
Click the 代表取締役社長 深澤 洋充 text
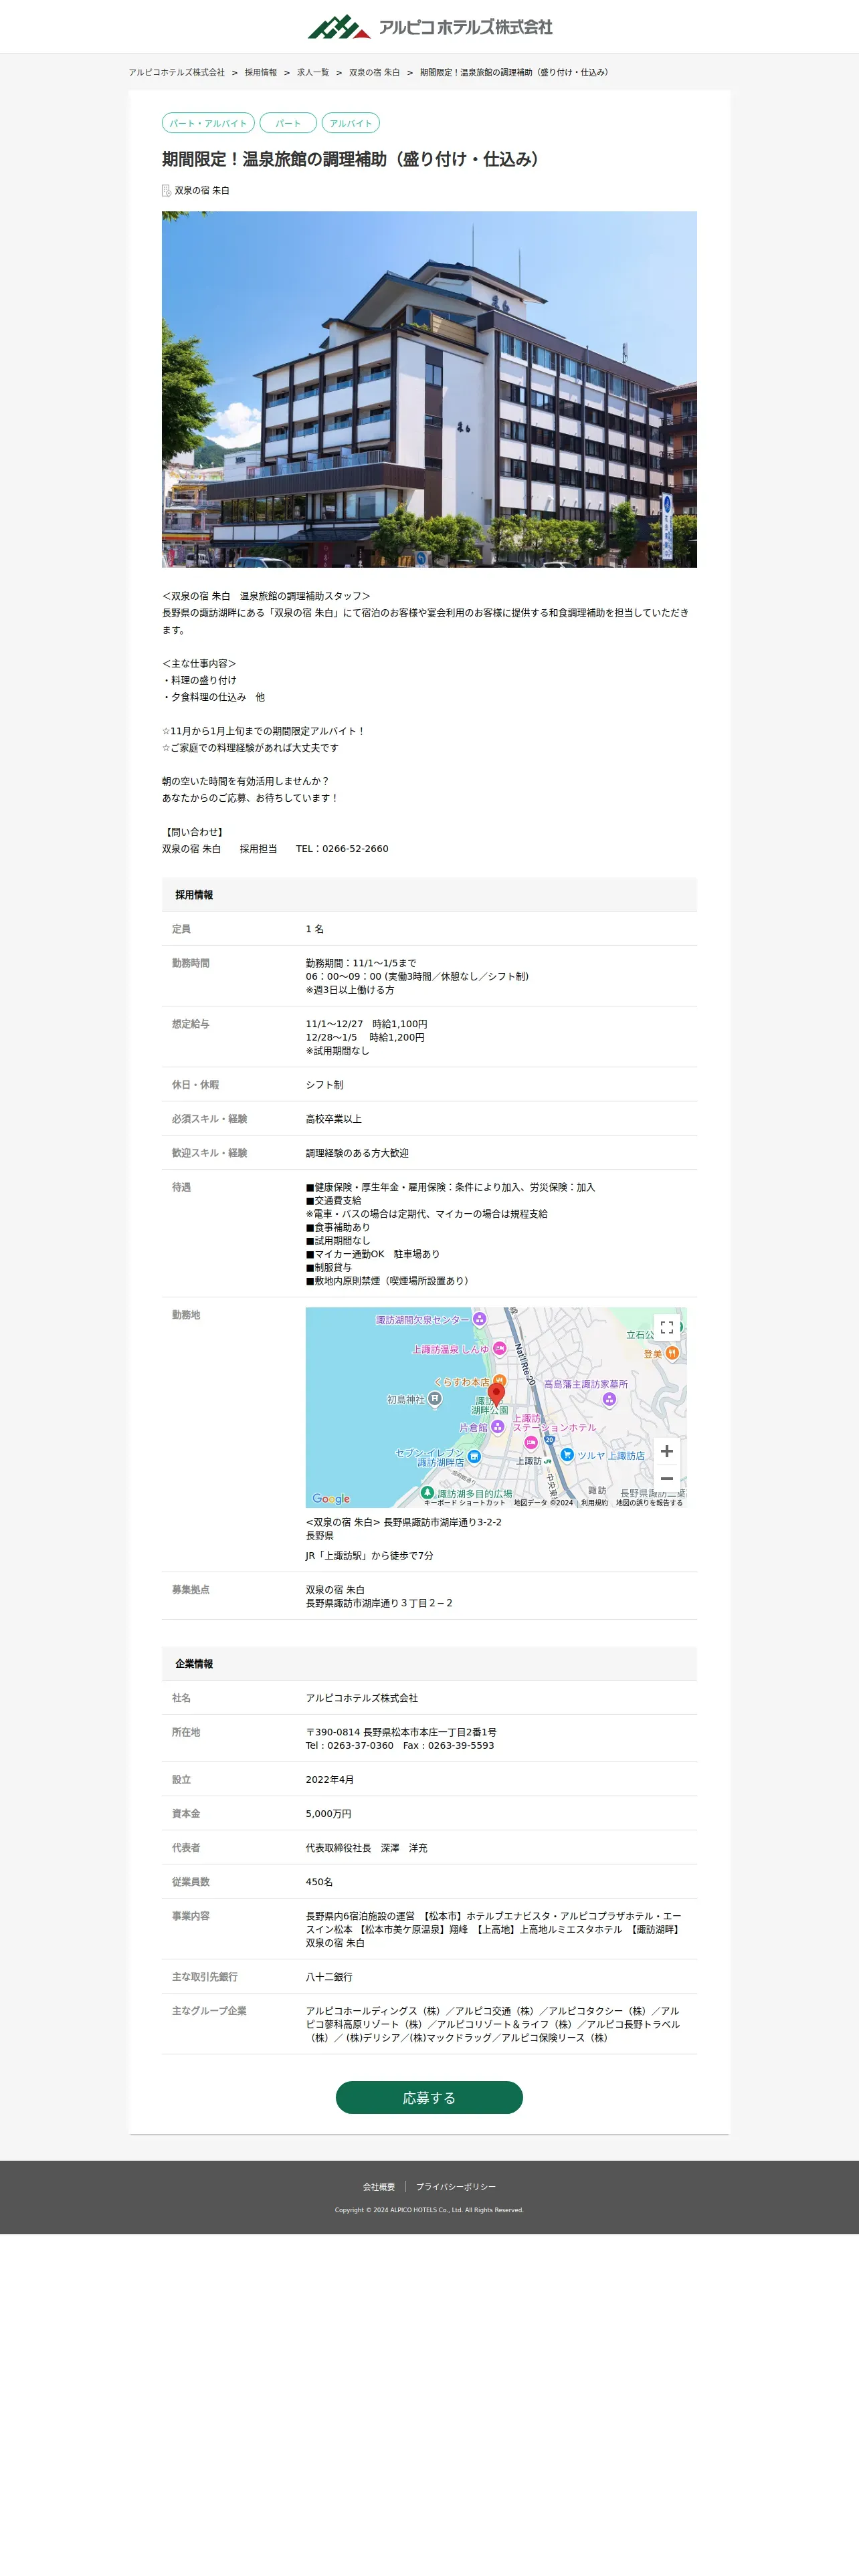(367, 1848)
